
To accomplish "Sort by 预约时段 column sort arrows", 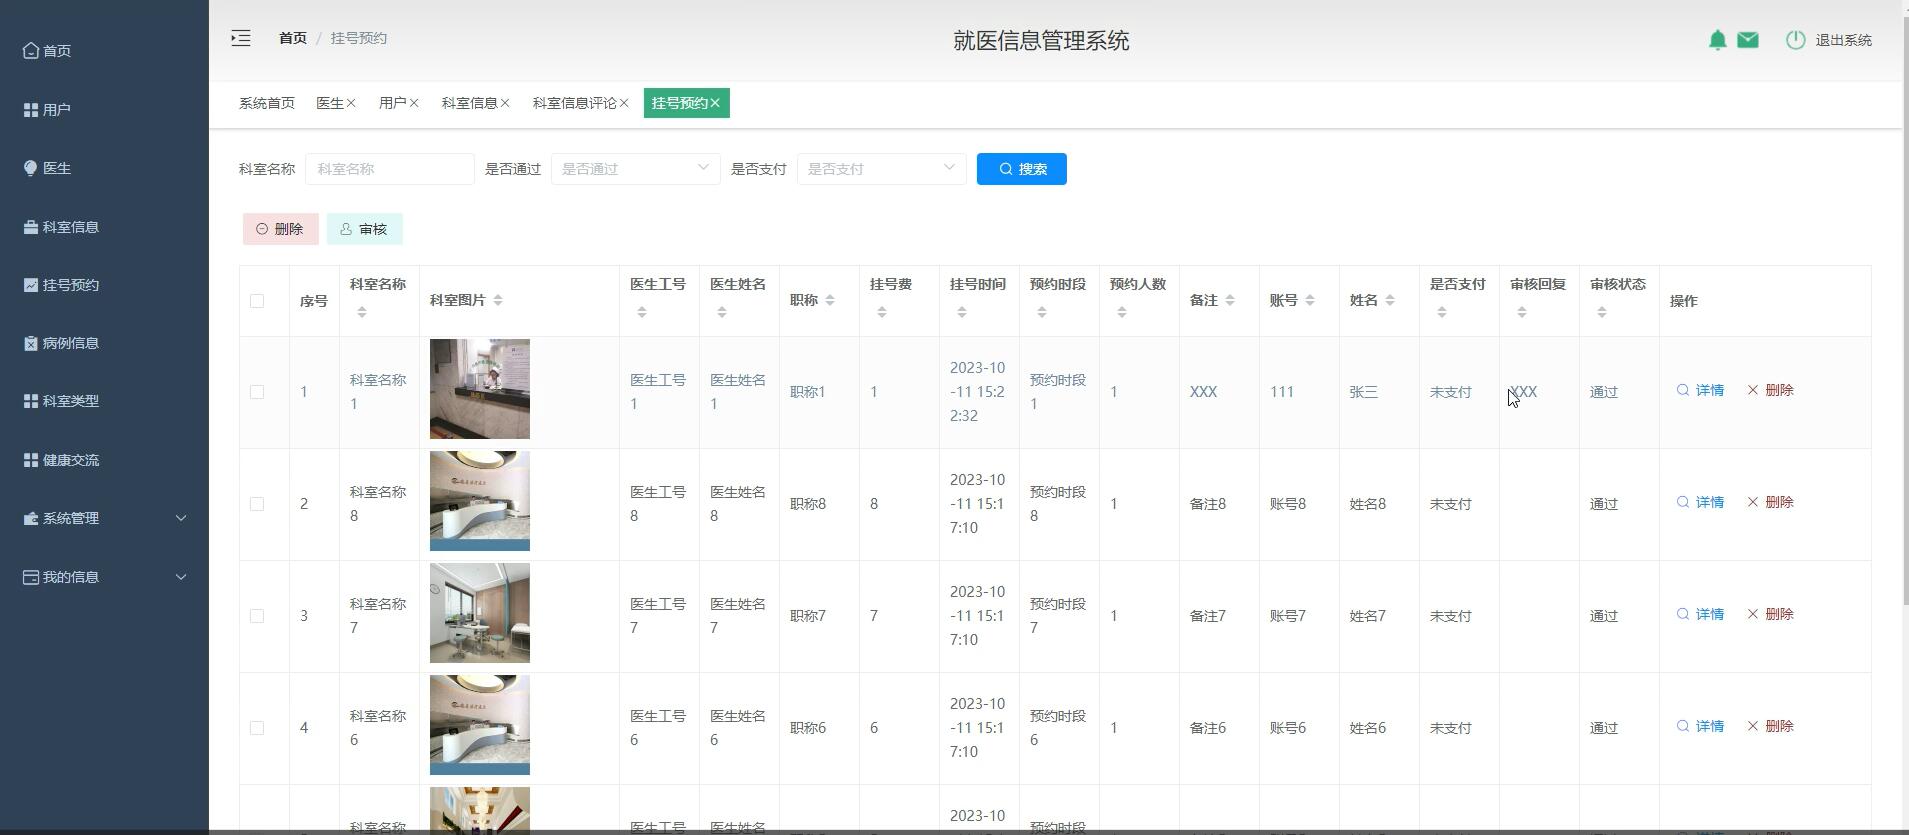I will [1042, 312].
